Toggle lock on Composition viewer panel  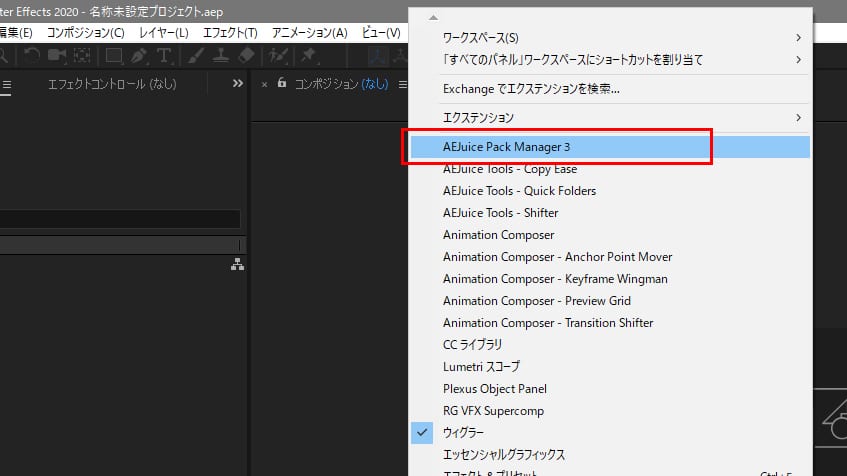[x=281, y=83]
